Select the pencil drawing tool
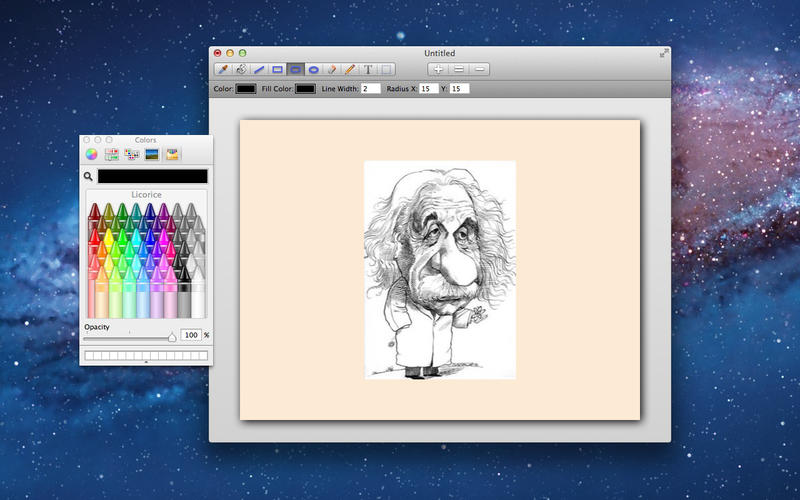This screenshot has width=800, height=500. point(349,69)
